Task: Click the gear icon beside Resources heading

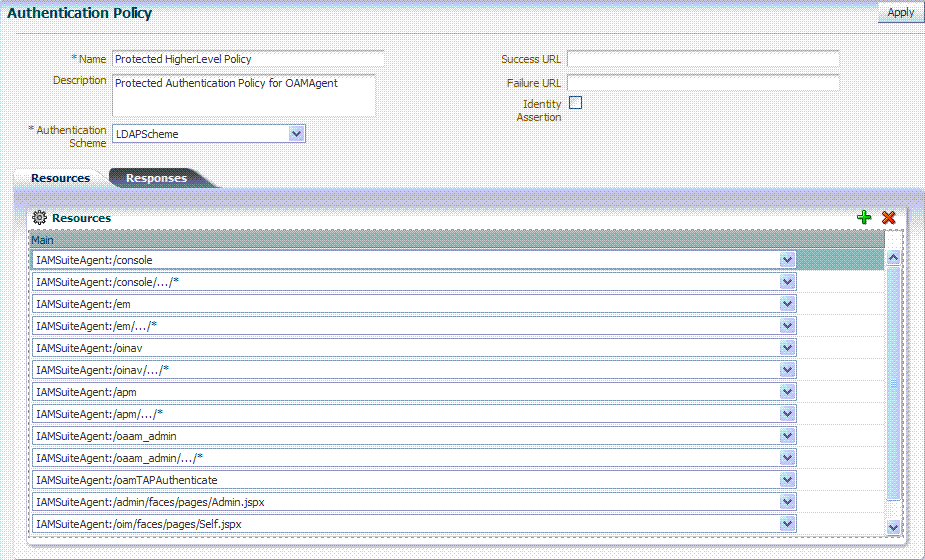Action: (40, 218)
